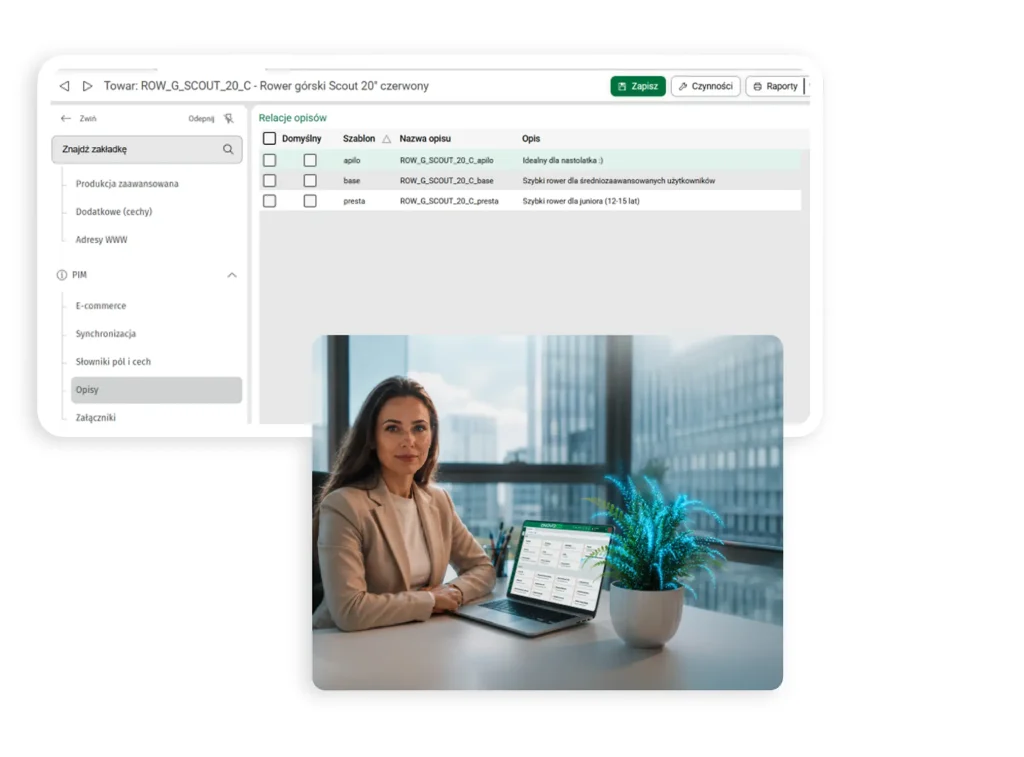Tick the Domyślny checkbox for base row
Viewport: 1024px width, 757px height.
(310, 180)
